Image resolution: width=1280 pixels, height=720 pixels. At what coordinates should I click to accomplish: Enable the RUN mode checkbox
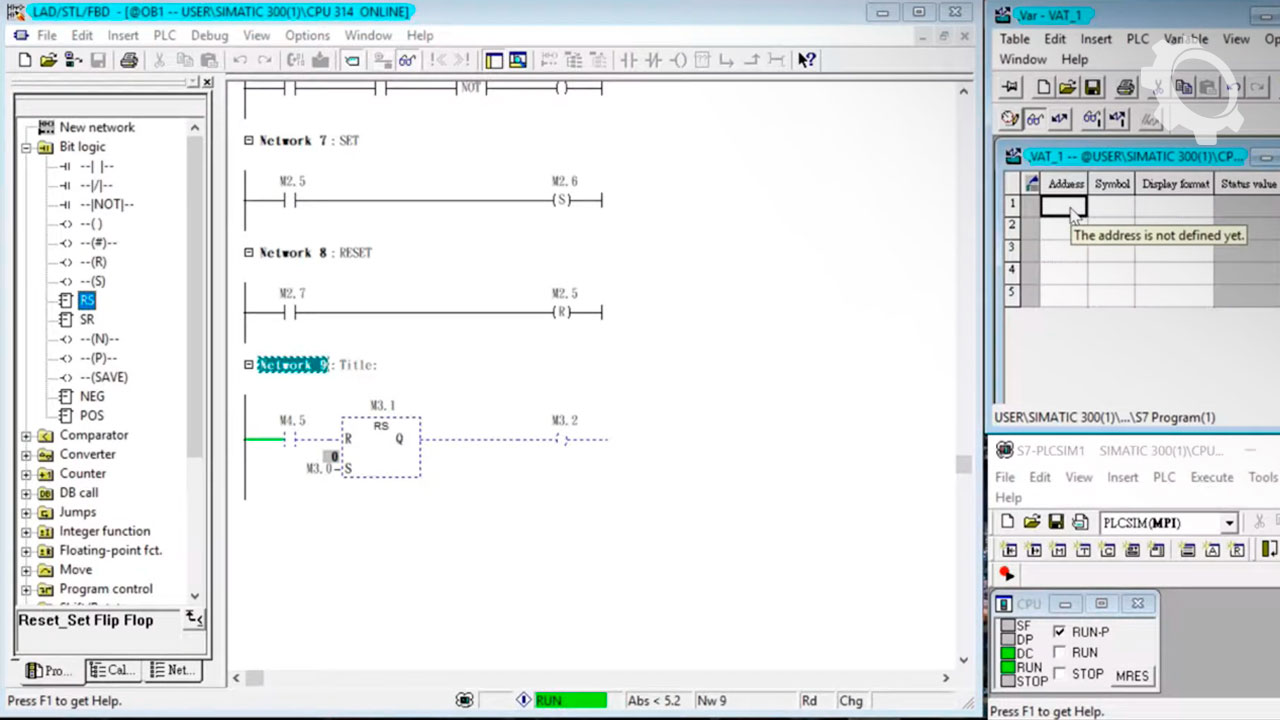click(x=1060, y=652)
